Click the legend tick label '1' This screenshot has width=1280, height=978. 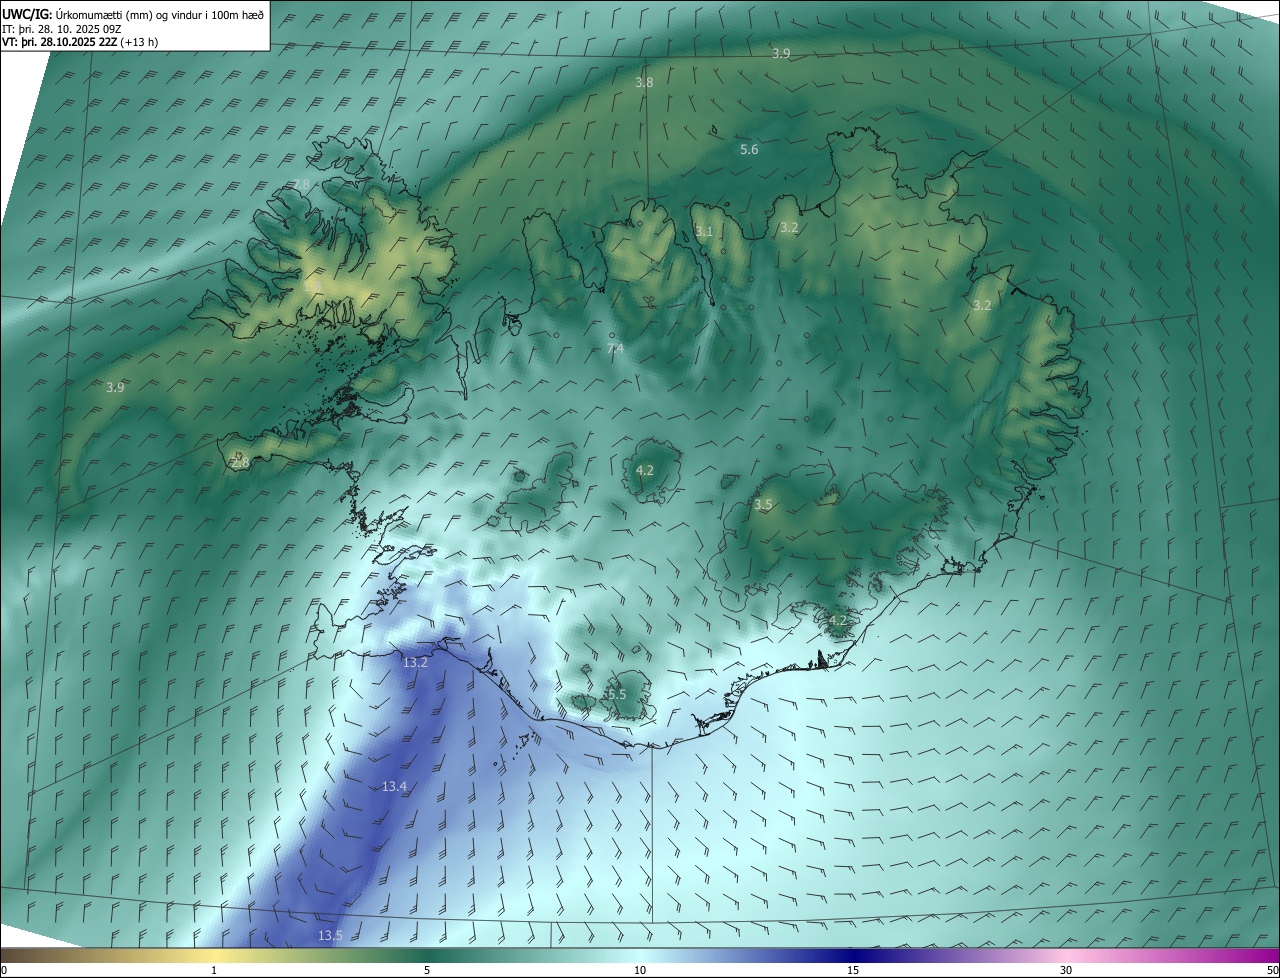click(214, 971)
